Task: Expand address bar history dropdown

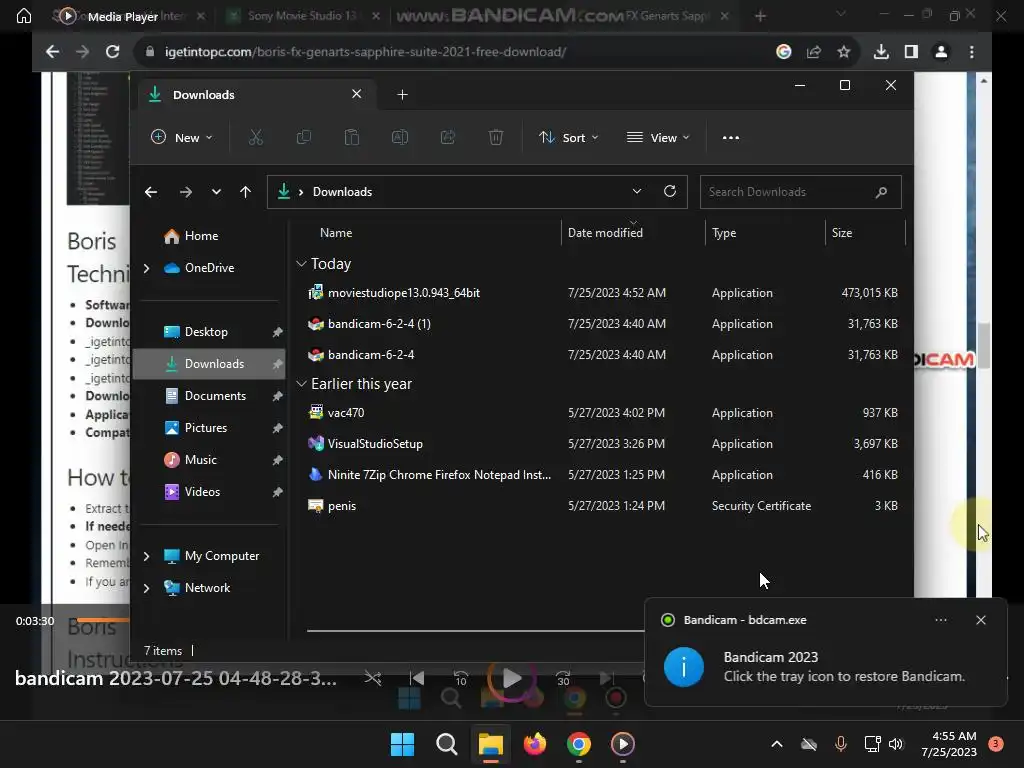Action: pos(637,191)
